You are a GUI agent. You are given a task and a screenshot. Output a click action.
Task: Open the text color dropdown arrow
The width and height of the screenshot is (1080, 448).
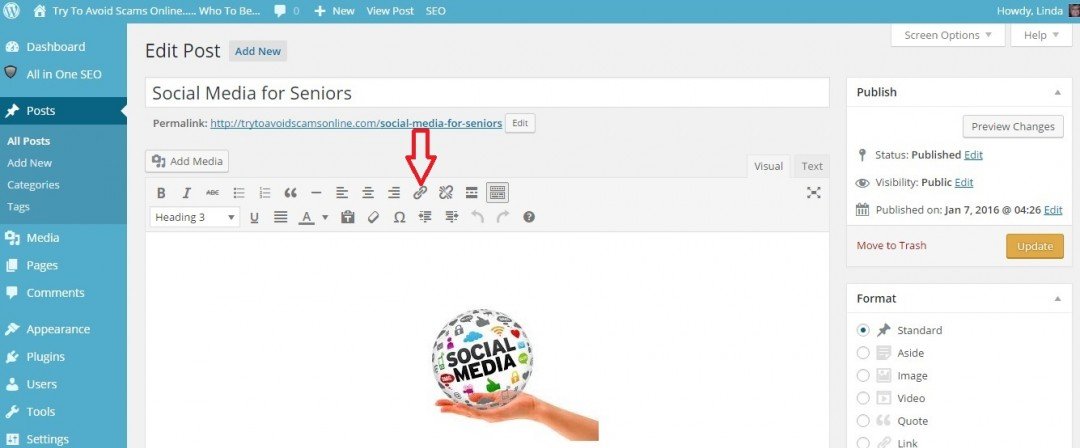[x=325, y=218]
